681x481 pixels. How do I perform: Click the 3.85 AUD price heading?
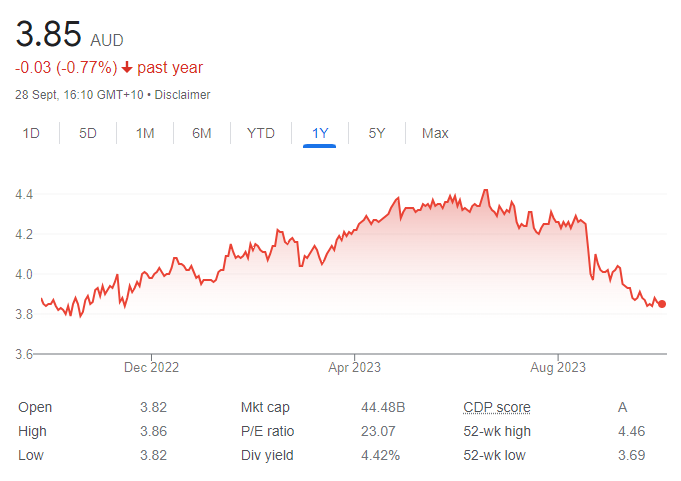coord(69,34)
